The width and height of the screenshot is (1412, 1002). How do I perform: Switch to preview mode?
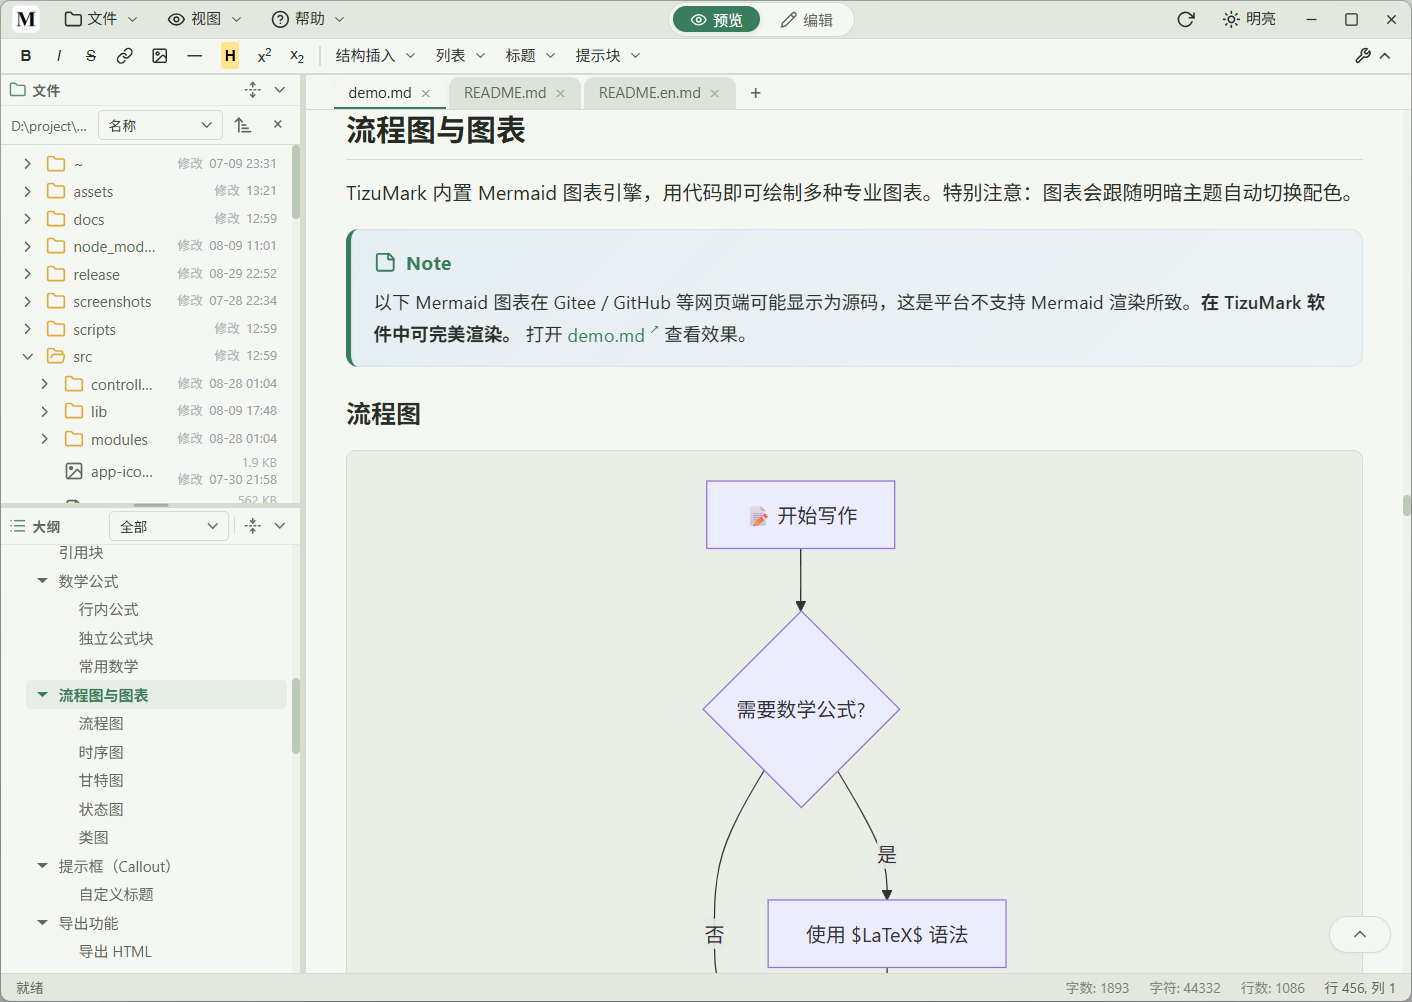point(716,20)
